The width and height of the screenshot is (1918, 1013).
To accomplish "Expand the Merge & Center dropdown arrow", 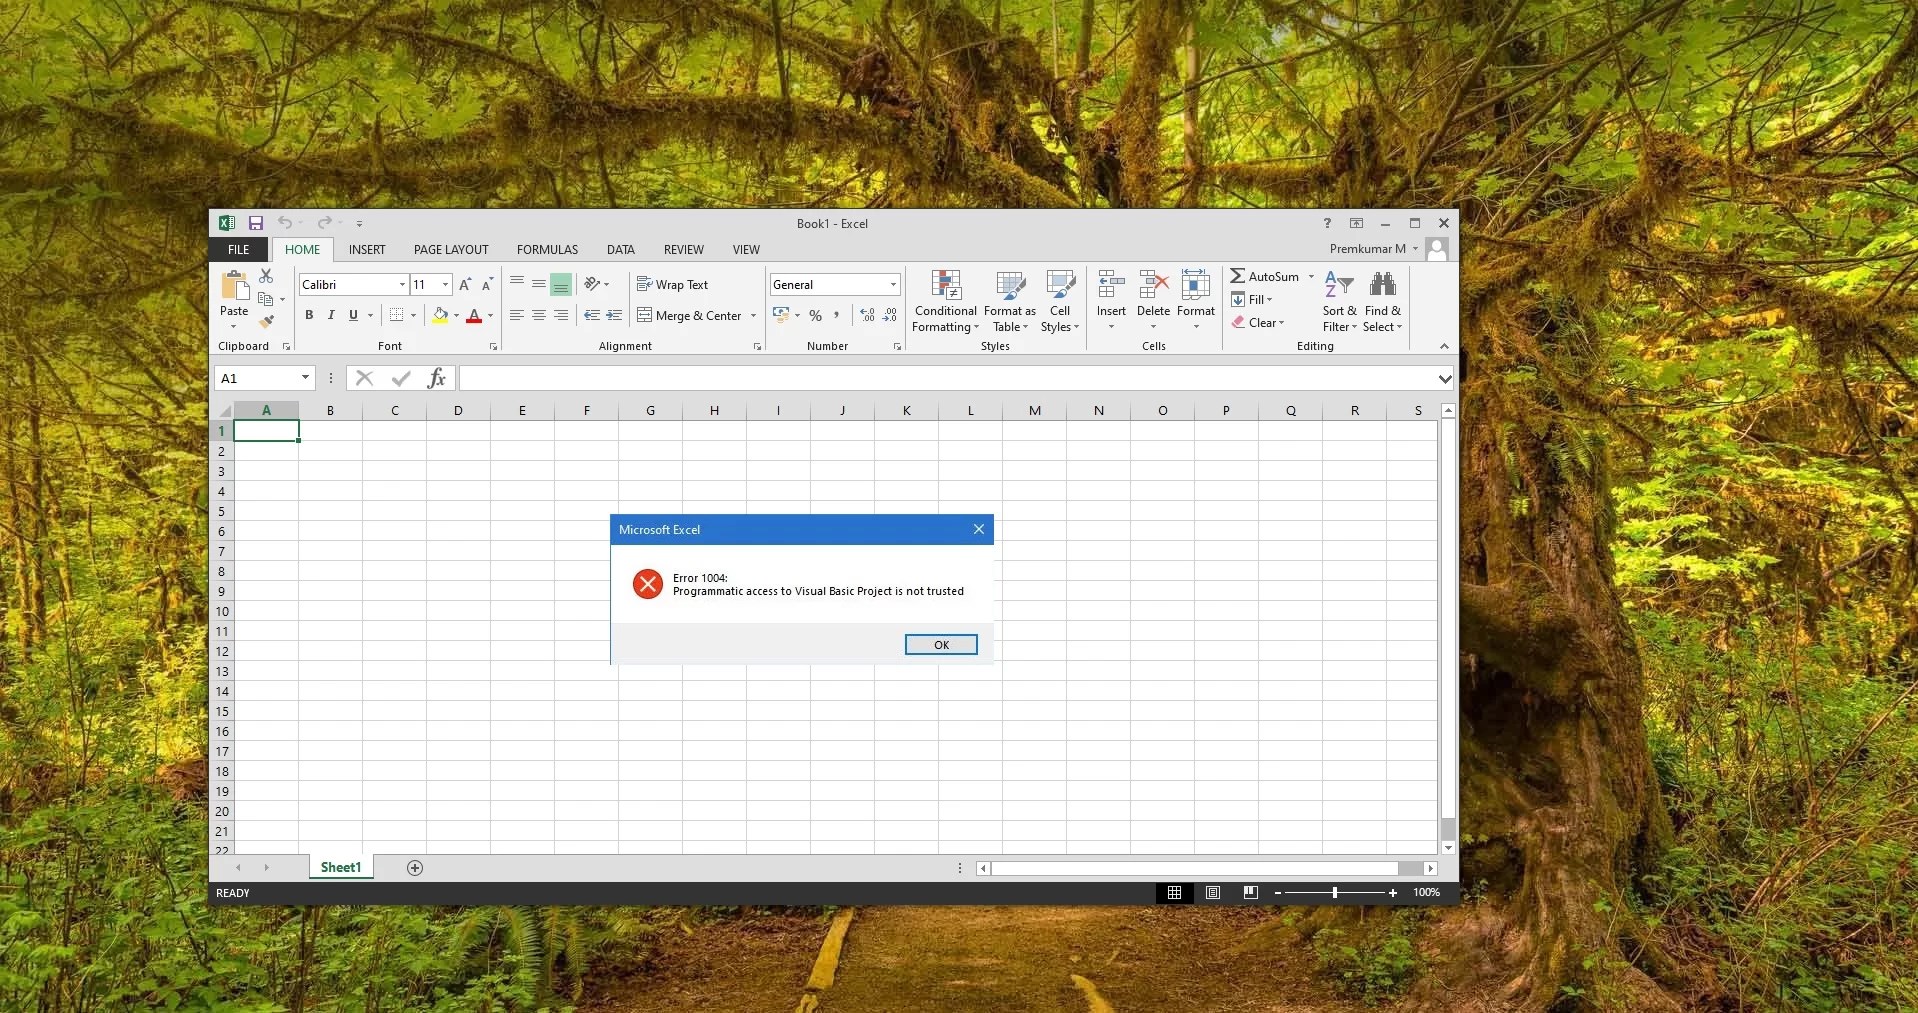I will click(x=753, y=316).
